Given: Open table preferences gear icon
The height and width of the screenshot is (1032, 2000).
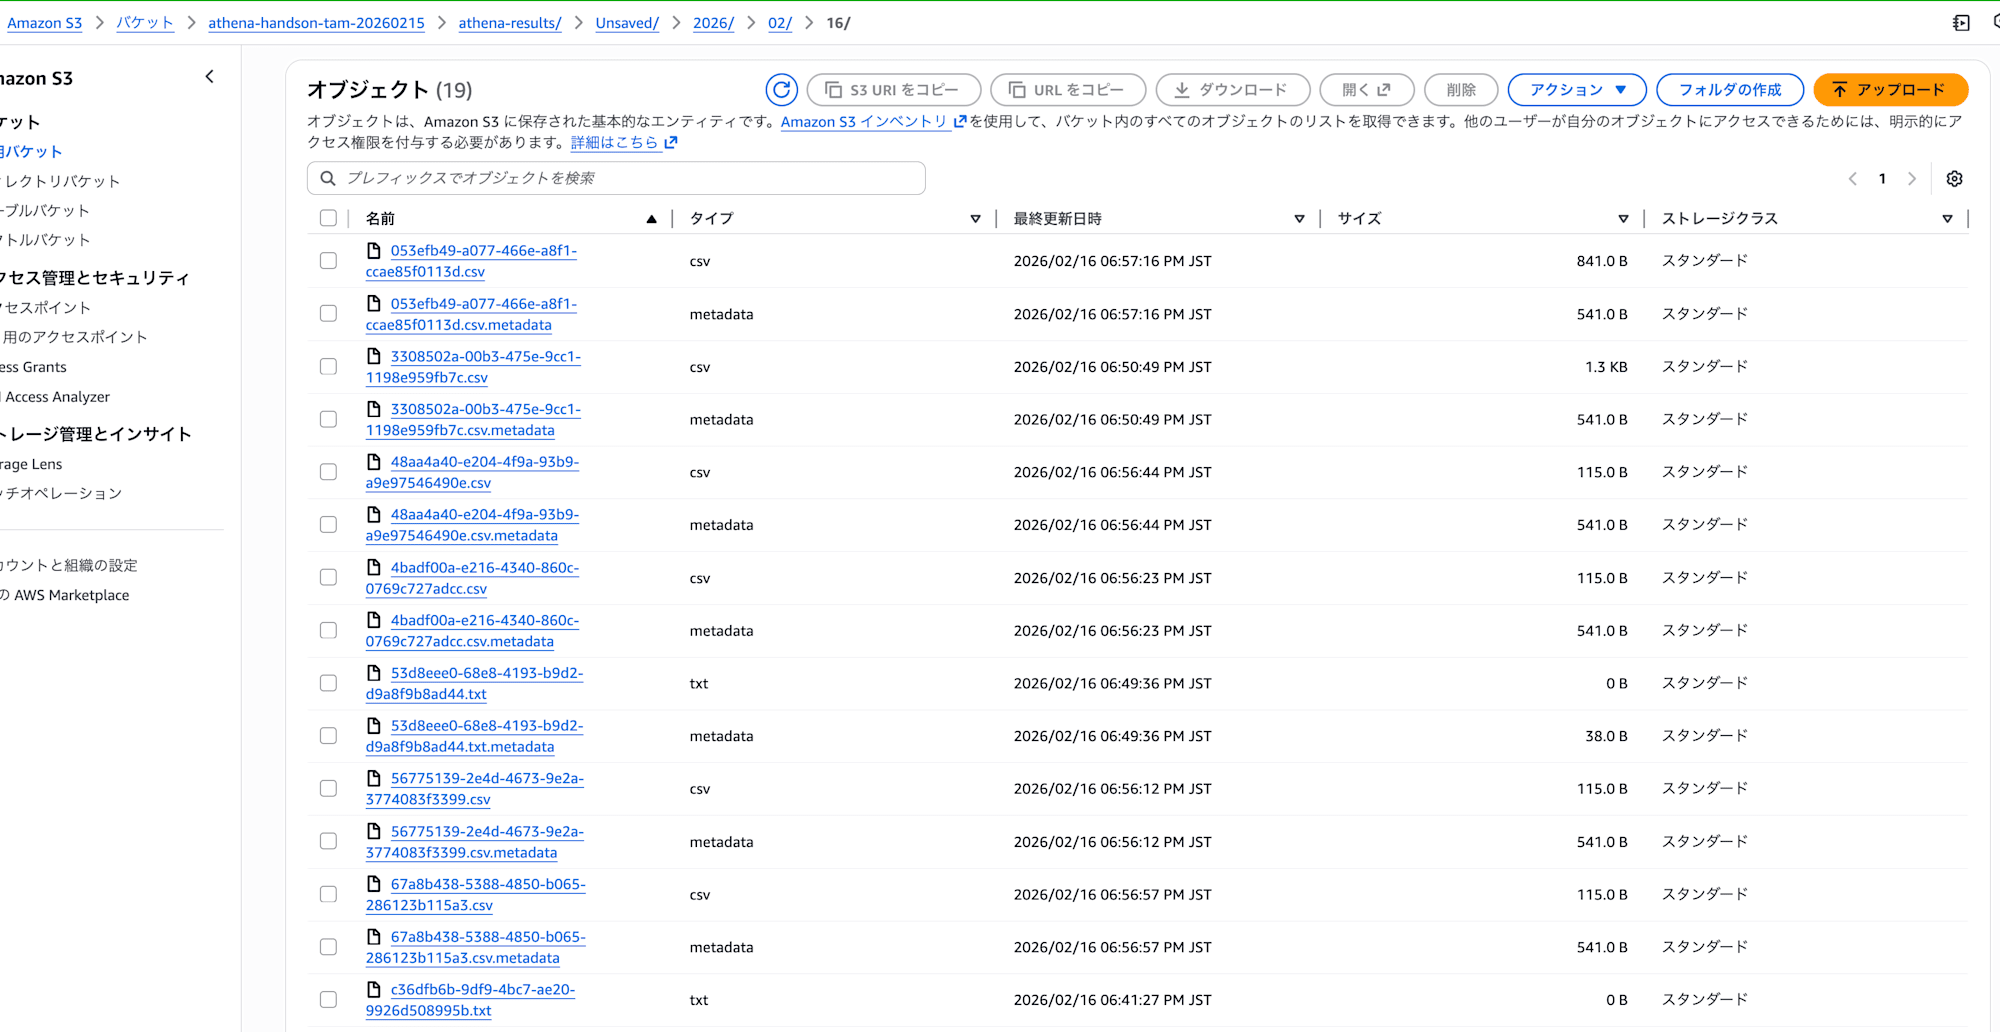Looking at the screenshot, I should pyautogui.click(x=1954, y=179).
